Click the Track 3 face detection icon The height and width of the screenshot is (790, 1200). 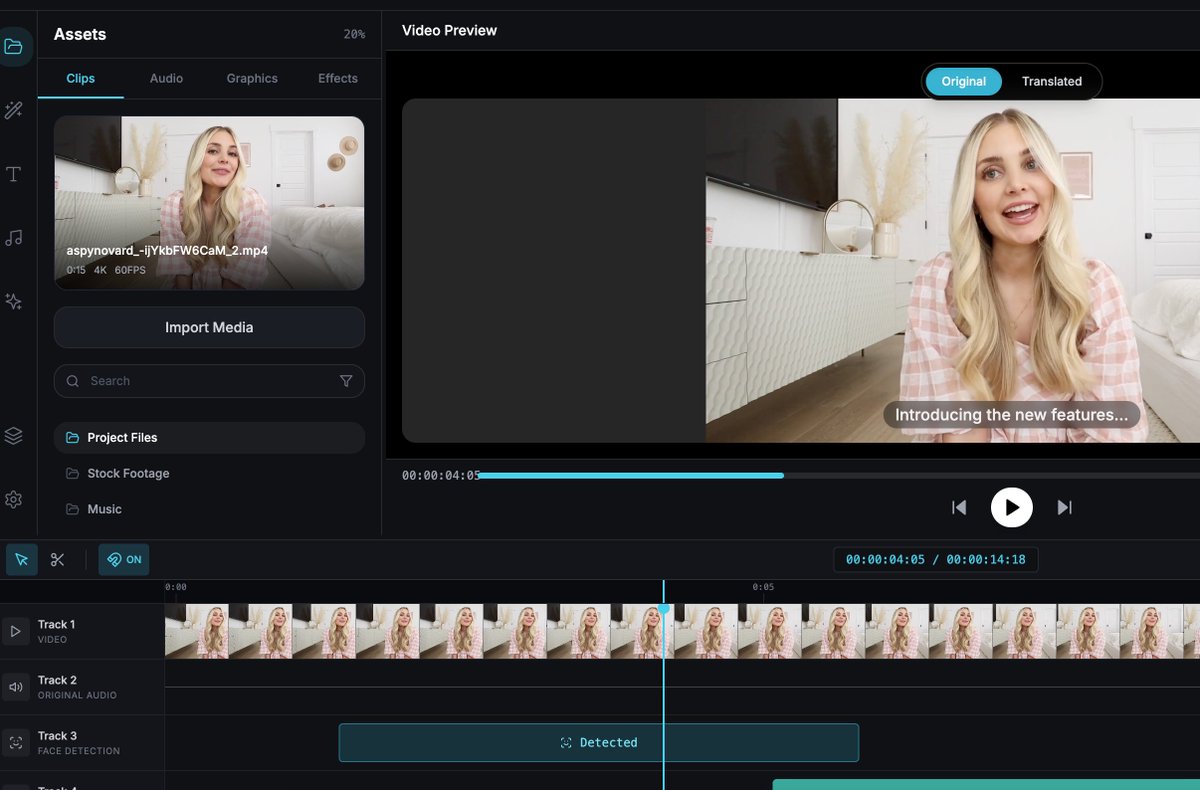[15, 743]
